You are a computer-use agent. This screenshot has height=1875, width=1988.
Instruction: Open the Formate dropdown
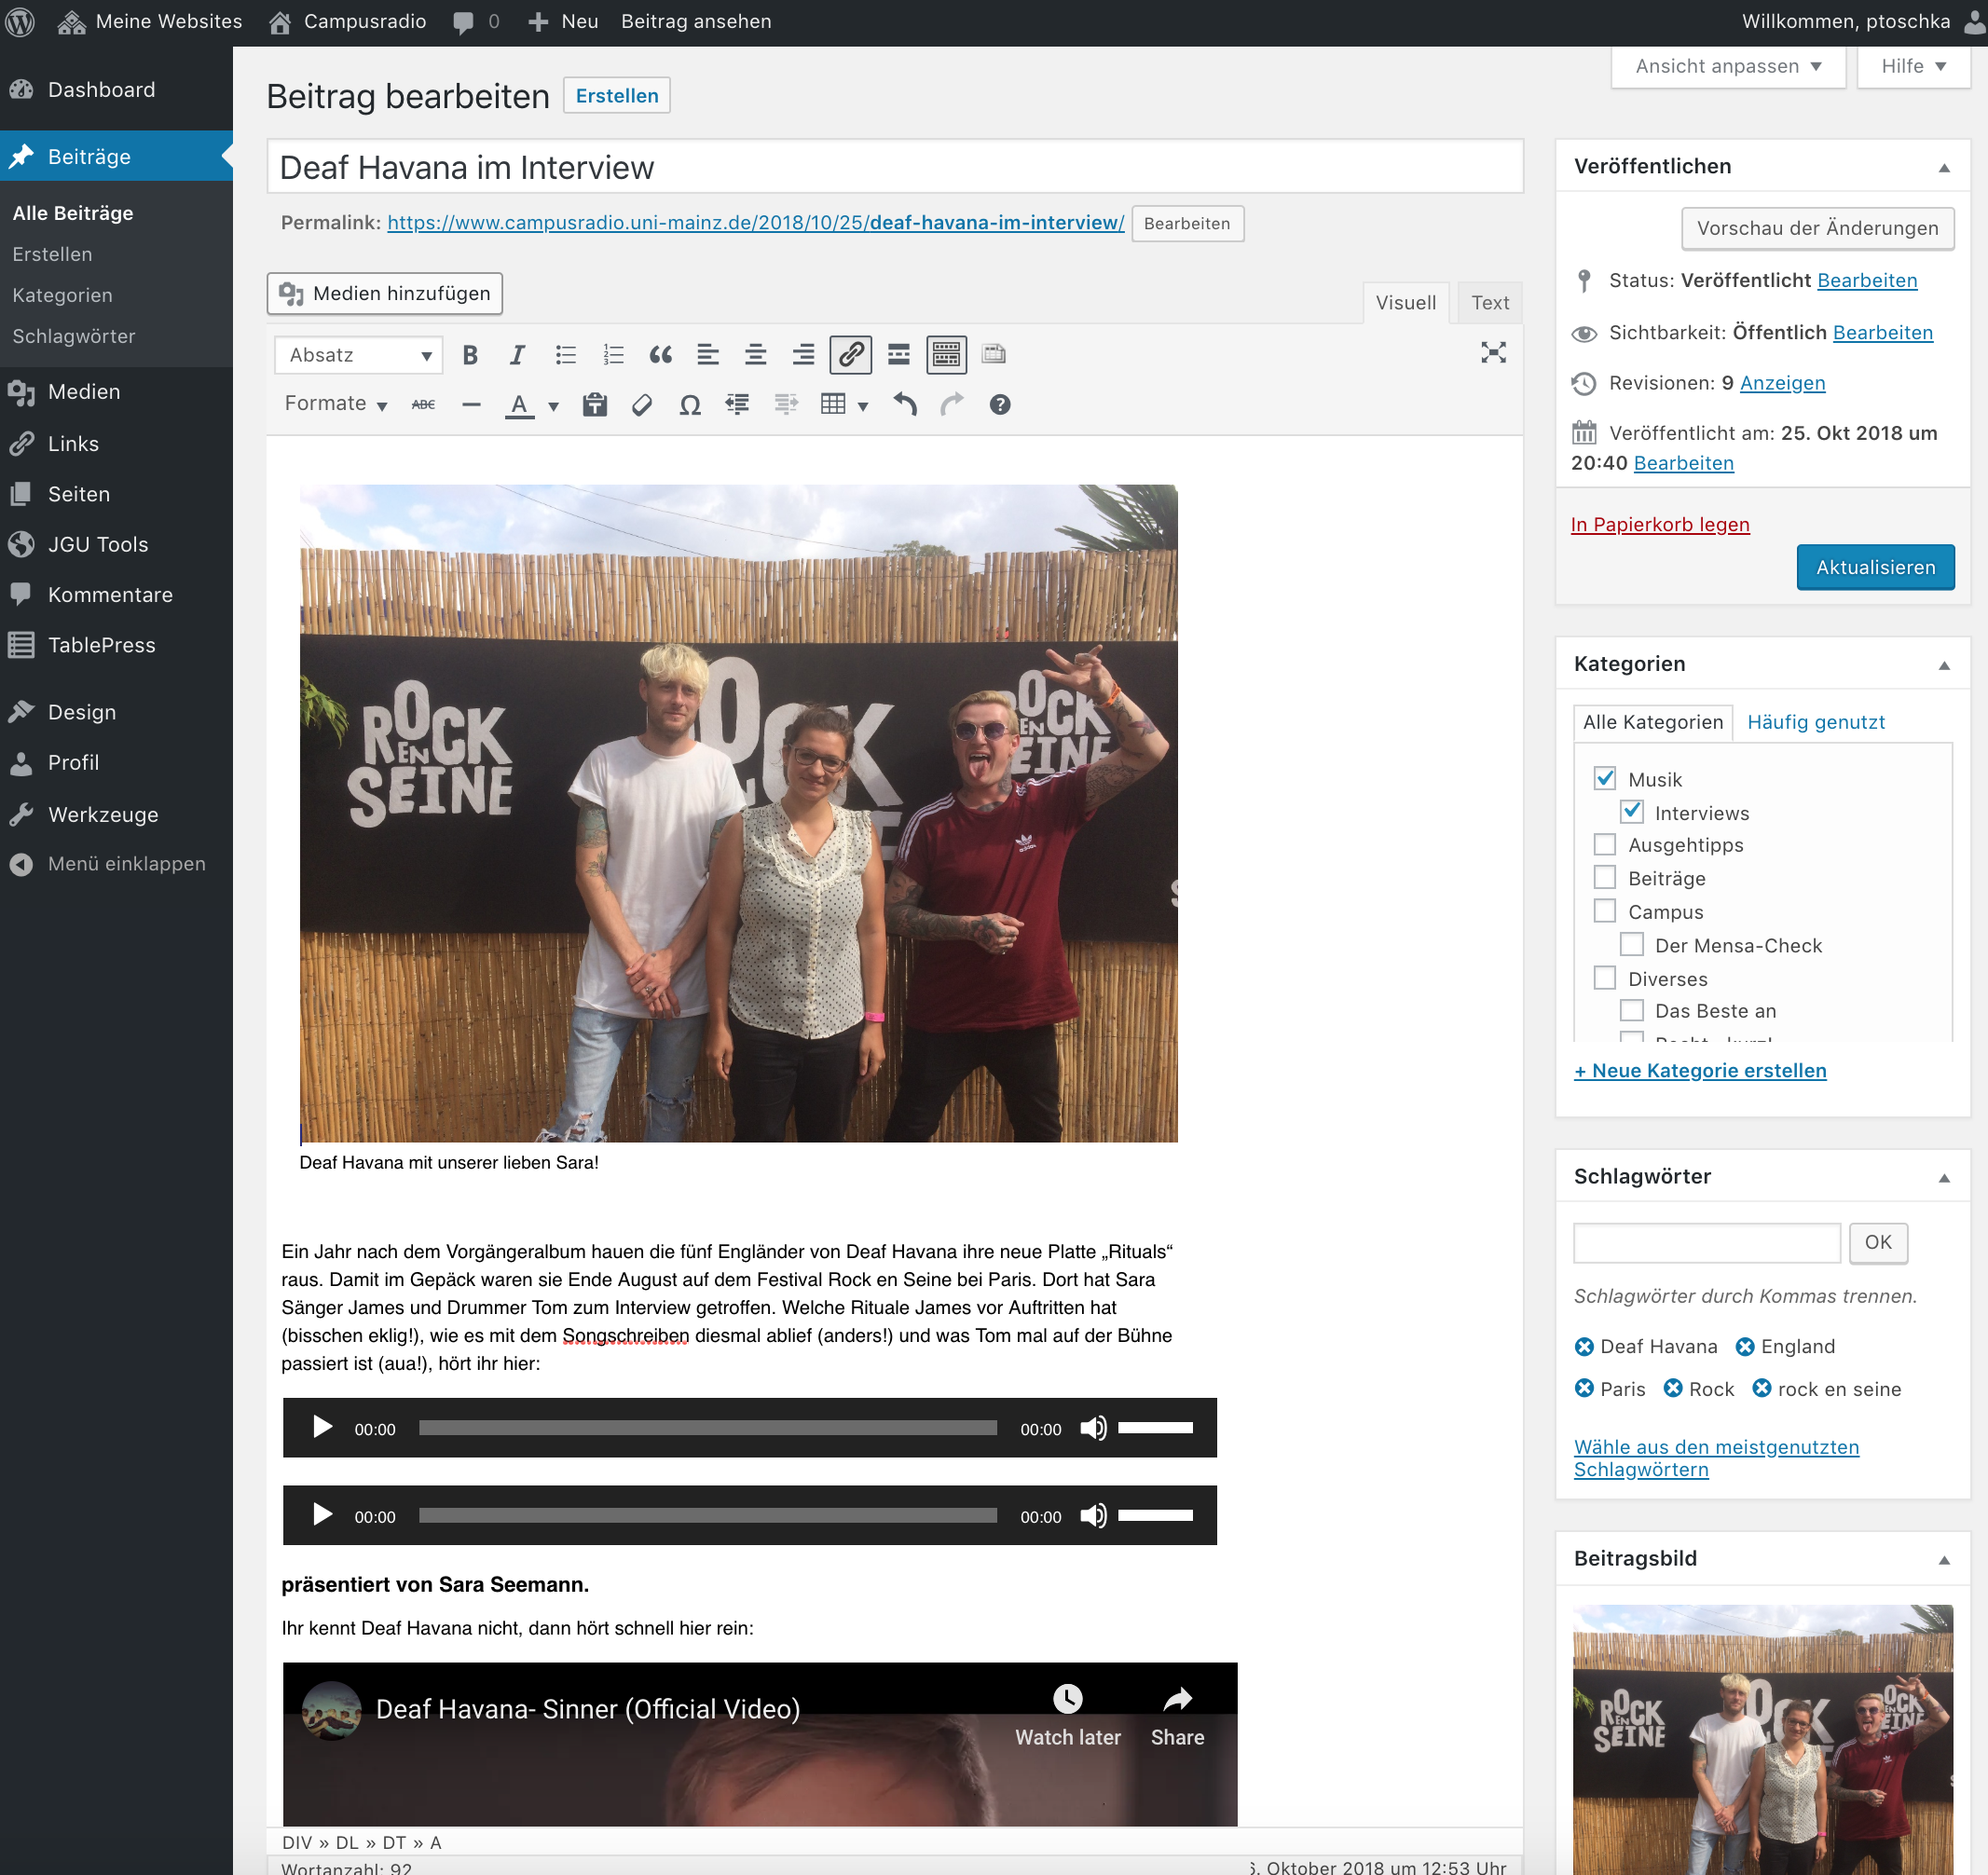(335, 404)
